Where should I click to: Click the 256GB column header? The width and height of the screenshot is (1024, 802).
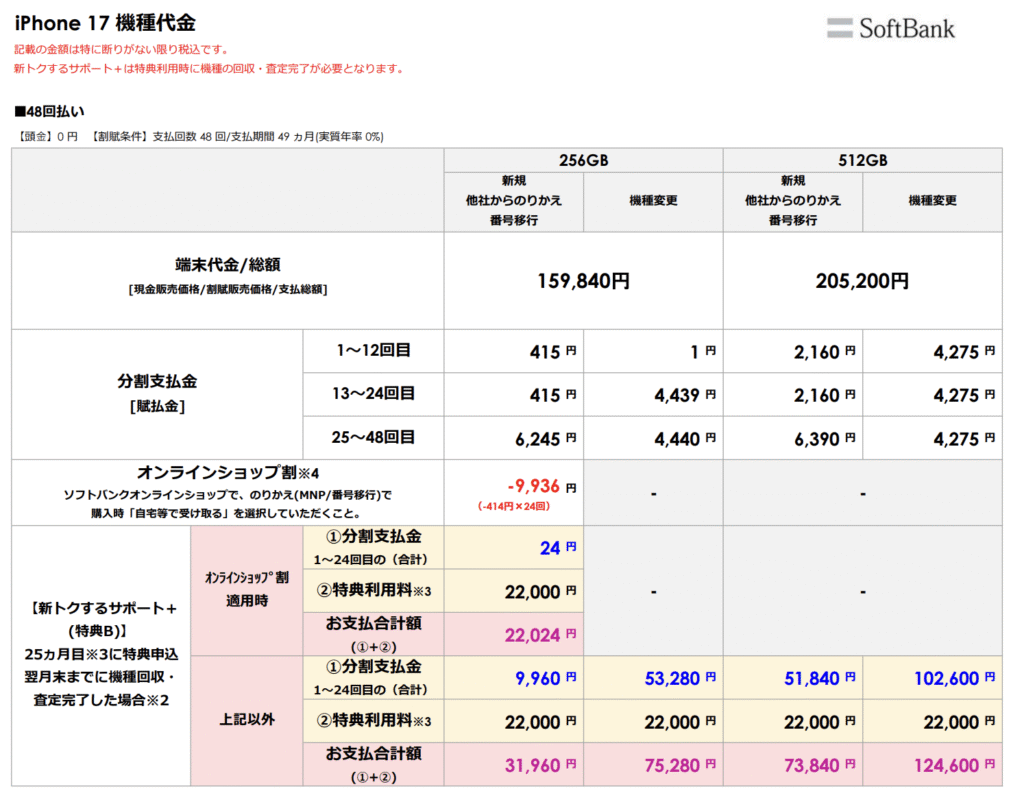(x=583, y=160)
